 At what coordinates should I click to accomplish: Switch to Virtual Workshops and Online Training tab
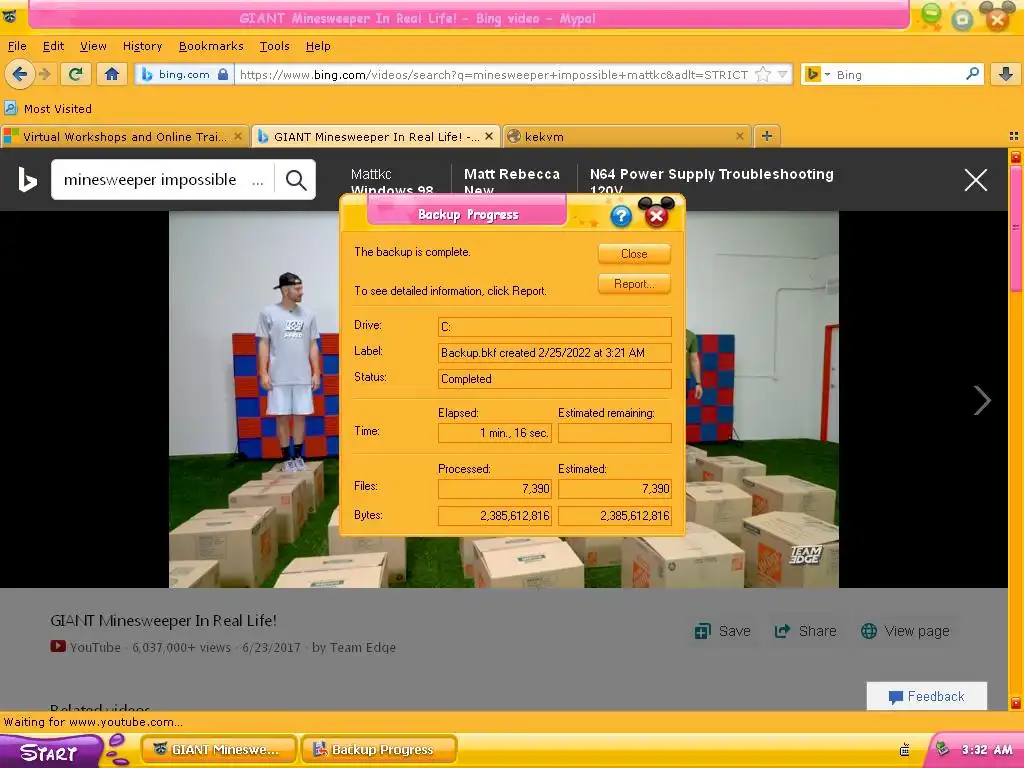coord(124,136)
